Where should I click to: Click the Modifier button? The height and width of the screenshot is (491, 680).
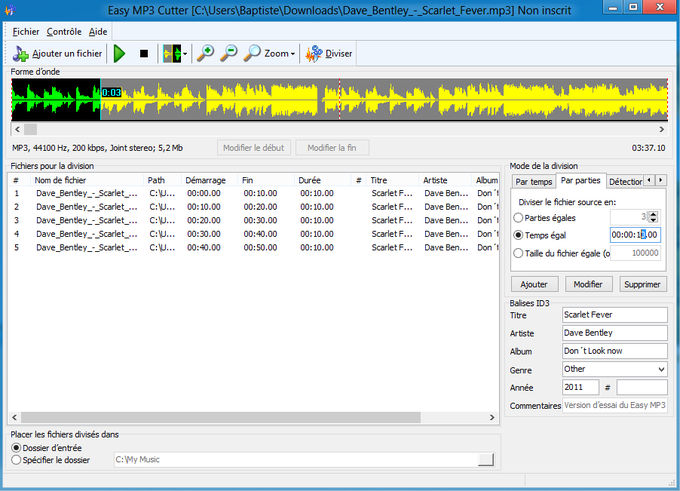588,285
